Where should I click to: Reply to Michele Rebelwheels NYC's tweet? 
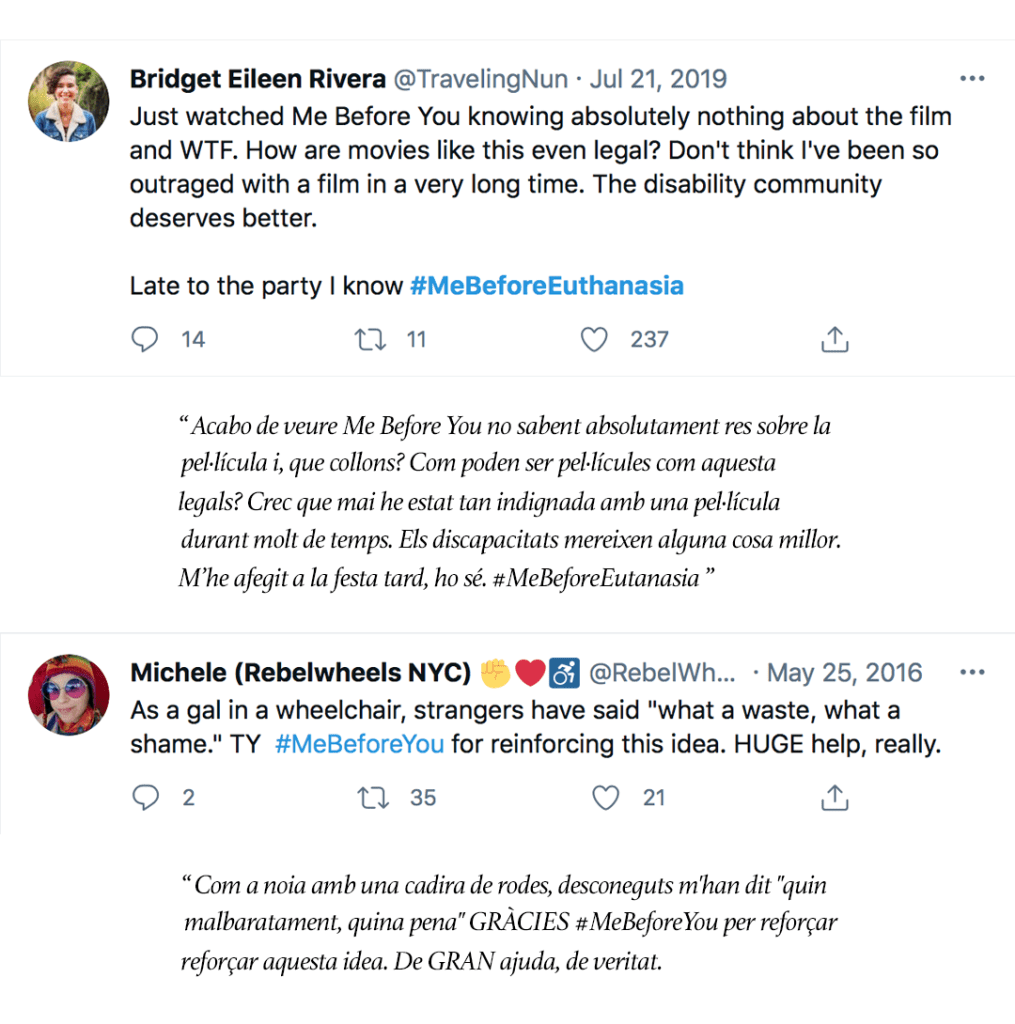click(145, 798)
